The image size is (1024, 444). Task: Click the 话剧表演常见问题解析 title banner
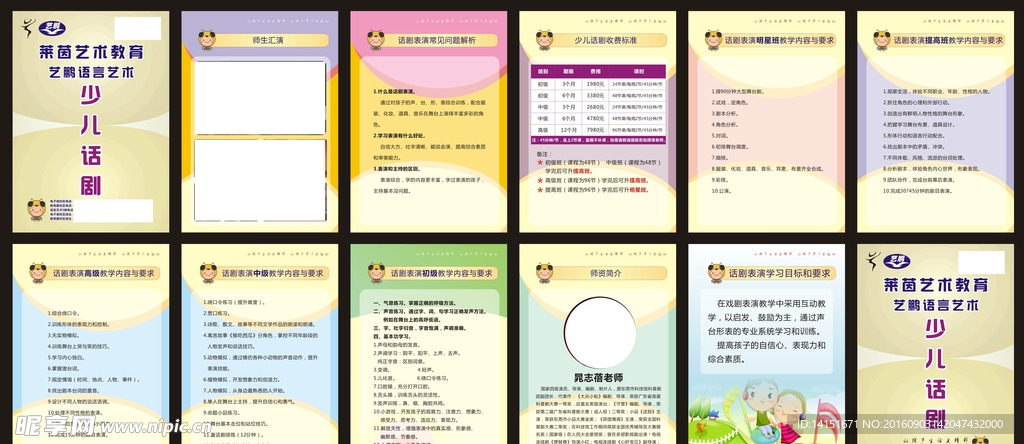coord(437,40)
